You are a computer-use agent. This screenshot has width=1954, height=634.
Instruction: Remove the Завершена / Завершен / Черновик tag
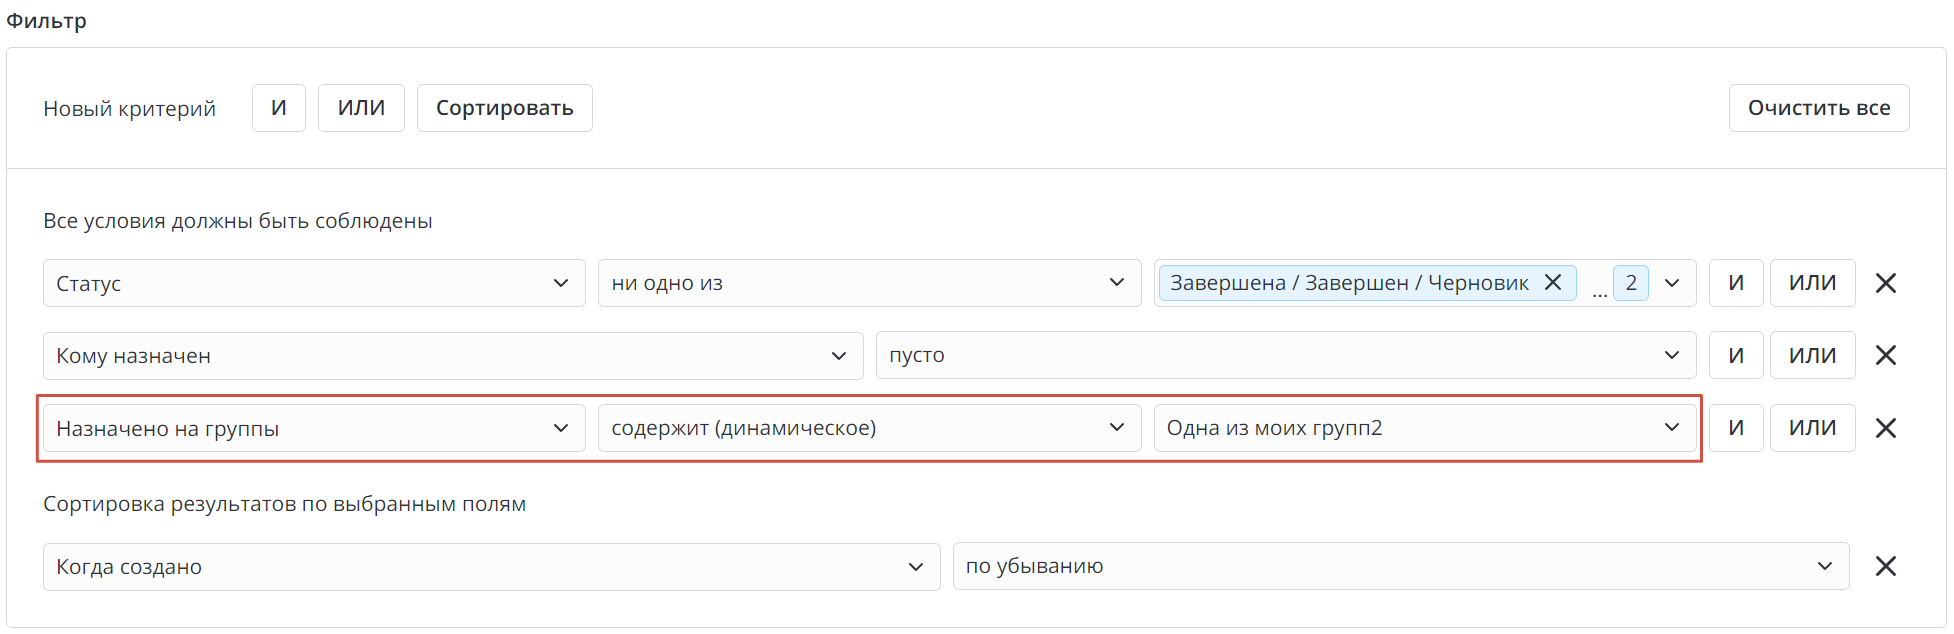point(1553,283)
